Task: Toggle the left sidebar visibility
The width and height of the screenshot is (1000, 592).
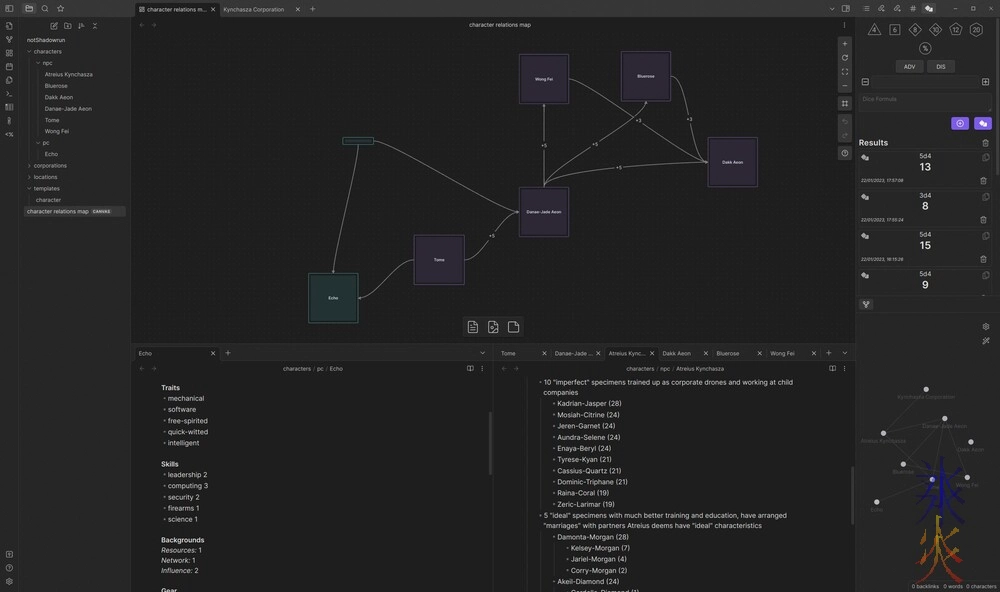Action: point(9,9)
